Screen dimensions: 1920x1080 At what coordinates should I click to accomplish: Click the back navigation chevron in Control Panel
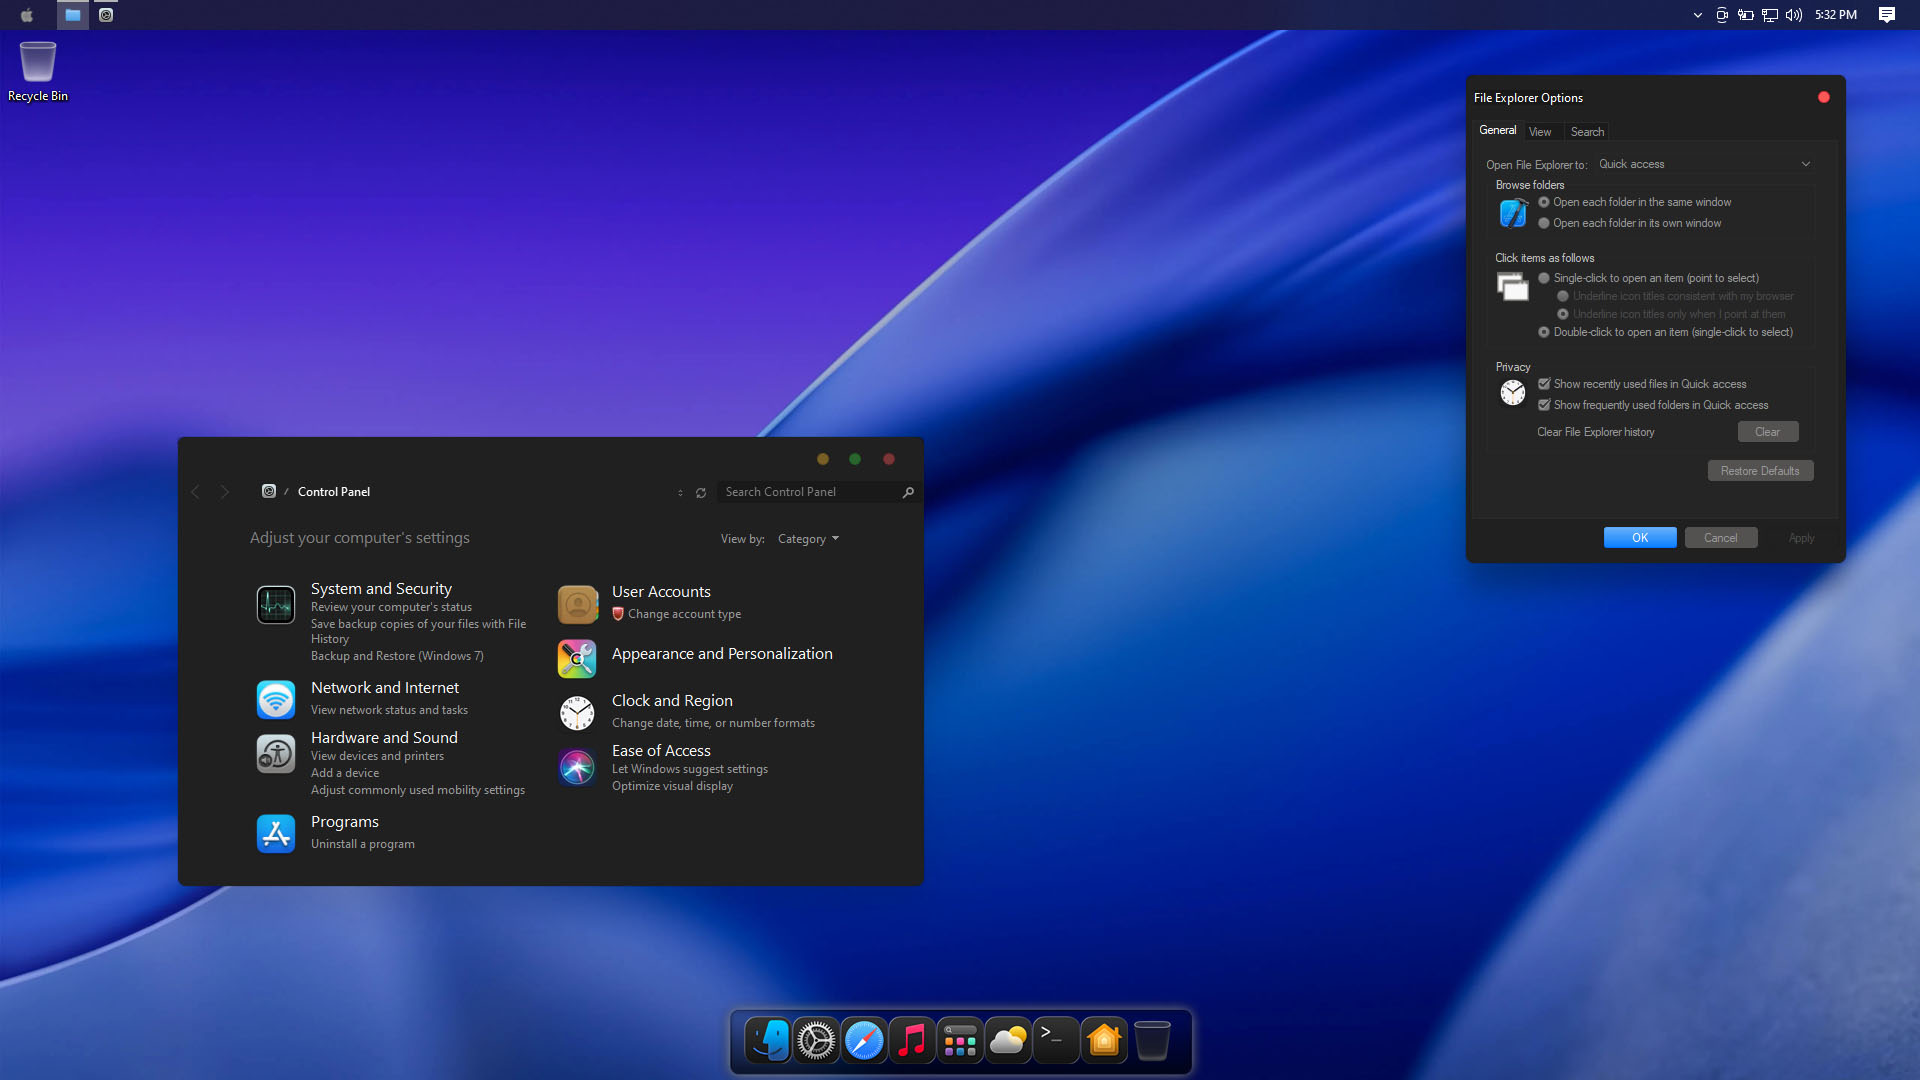[x=195, y=491]
